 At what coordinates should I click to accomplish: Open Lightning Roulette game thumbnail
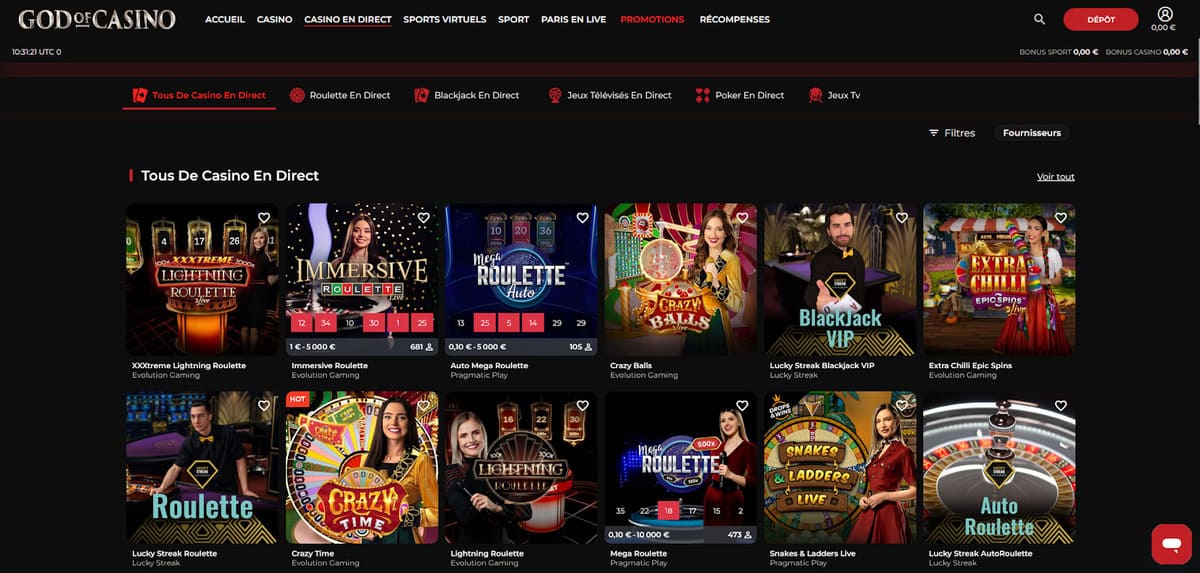pos(521,468)
